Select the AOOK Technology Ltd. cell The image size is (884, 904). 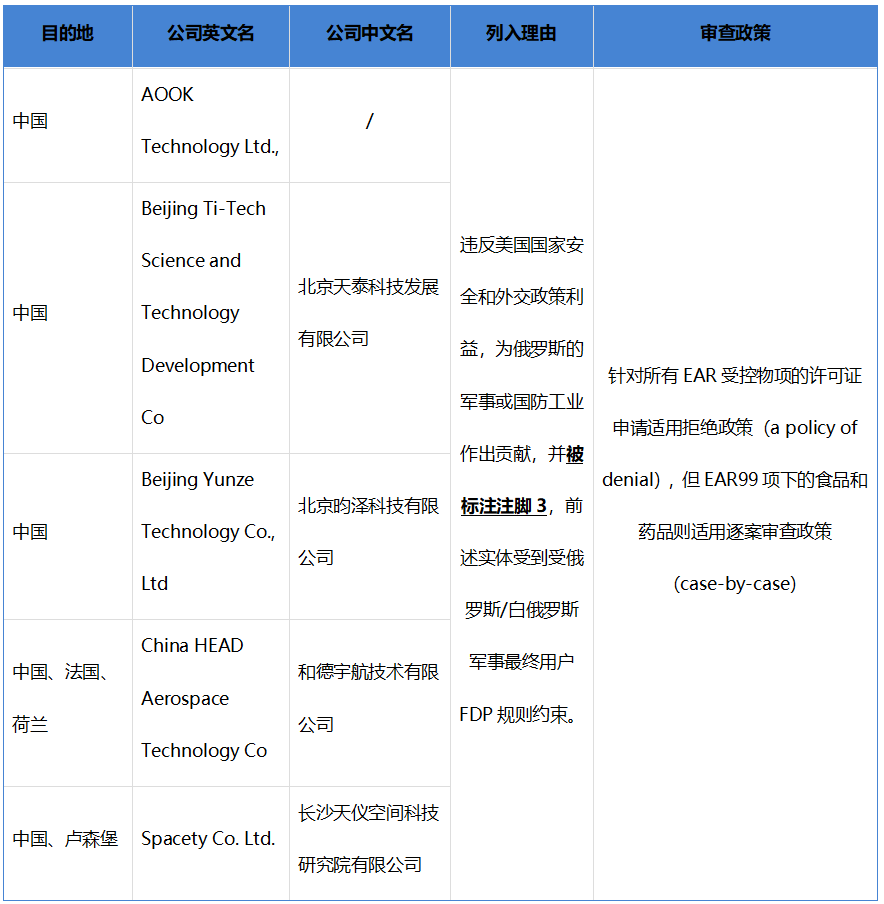[x=210, y=121]
